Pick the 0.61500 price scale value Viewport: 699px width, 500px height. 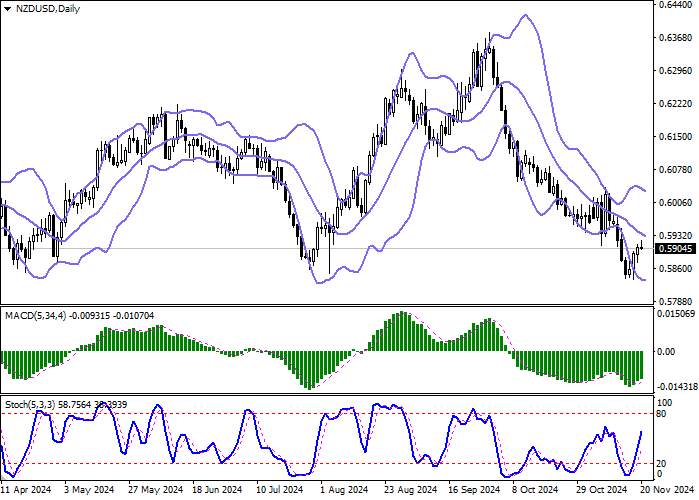[x=676, y=137]
